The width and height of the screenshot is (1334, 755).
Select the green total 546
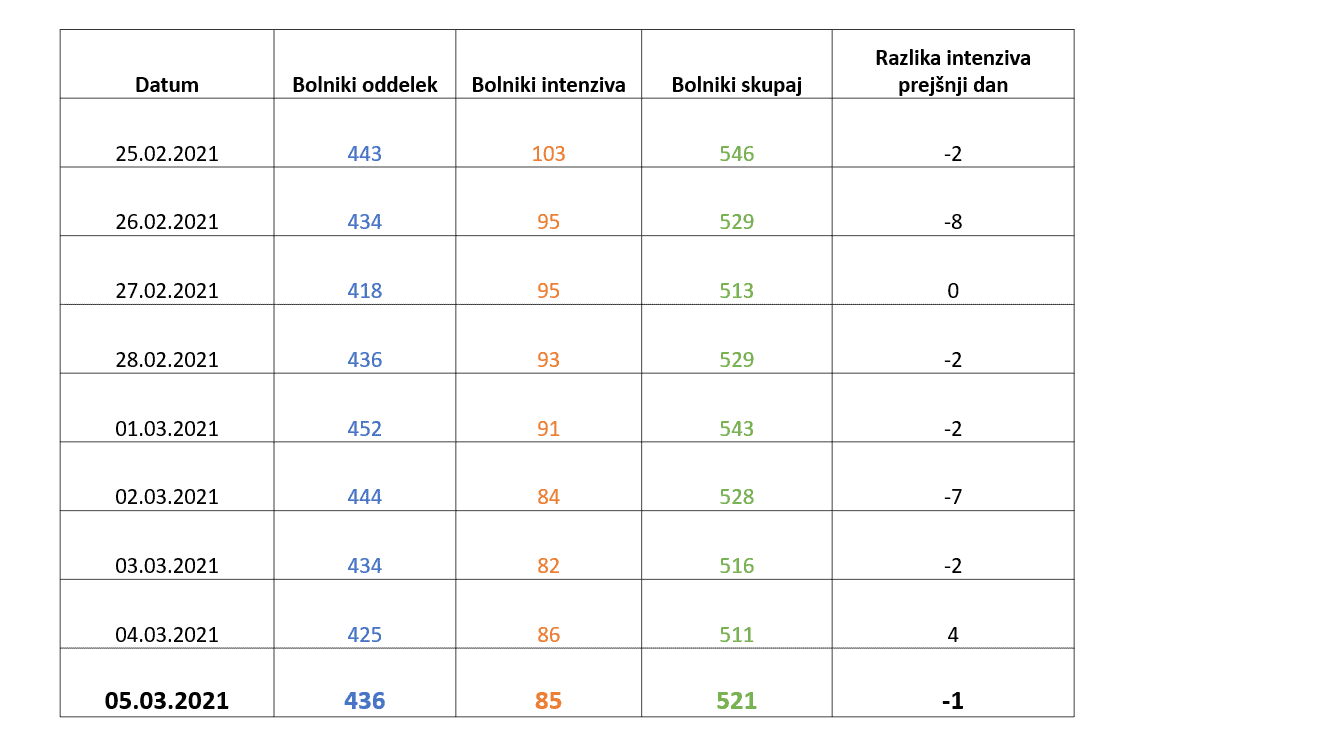(737, 154)
